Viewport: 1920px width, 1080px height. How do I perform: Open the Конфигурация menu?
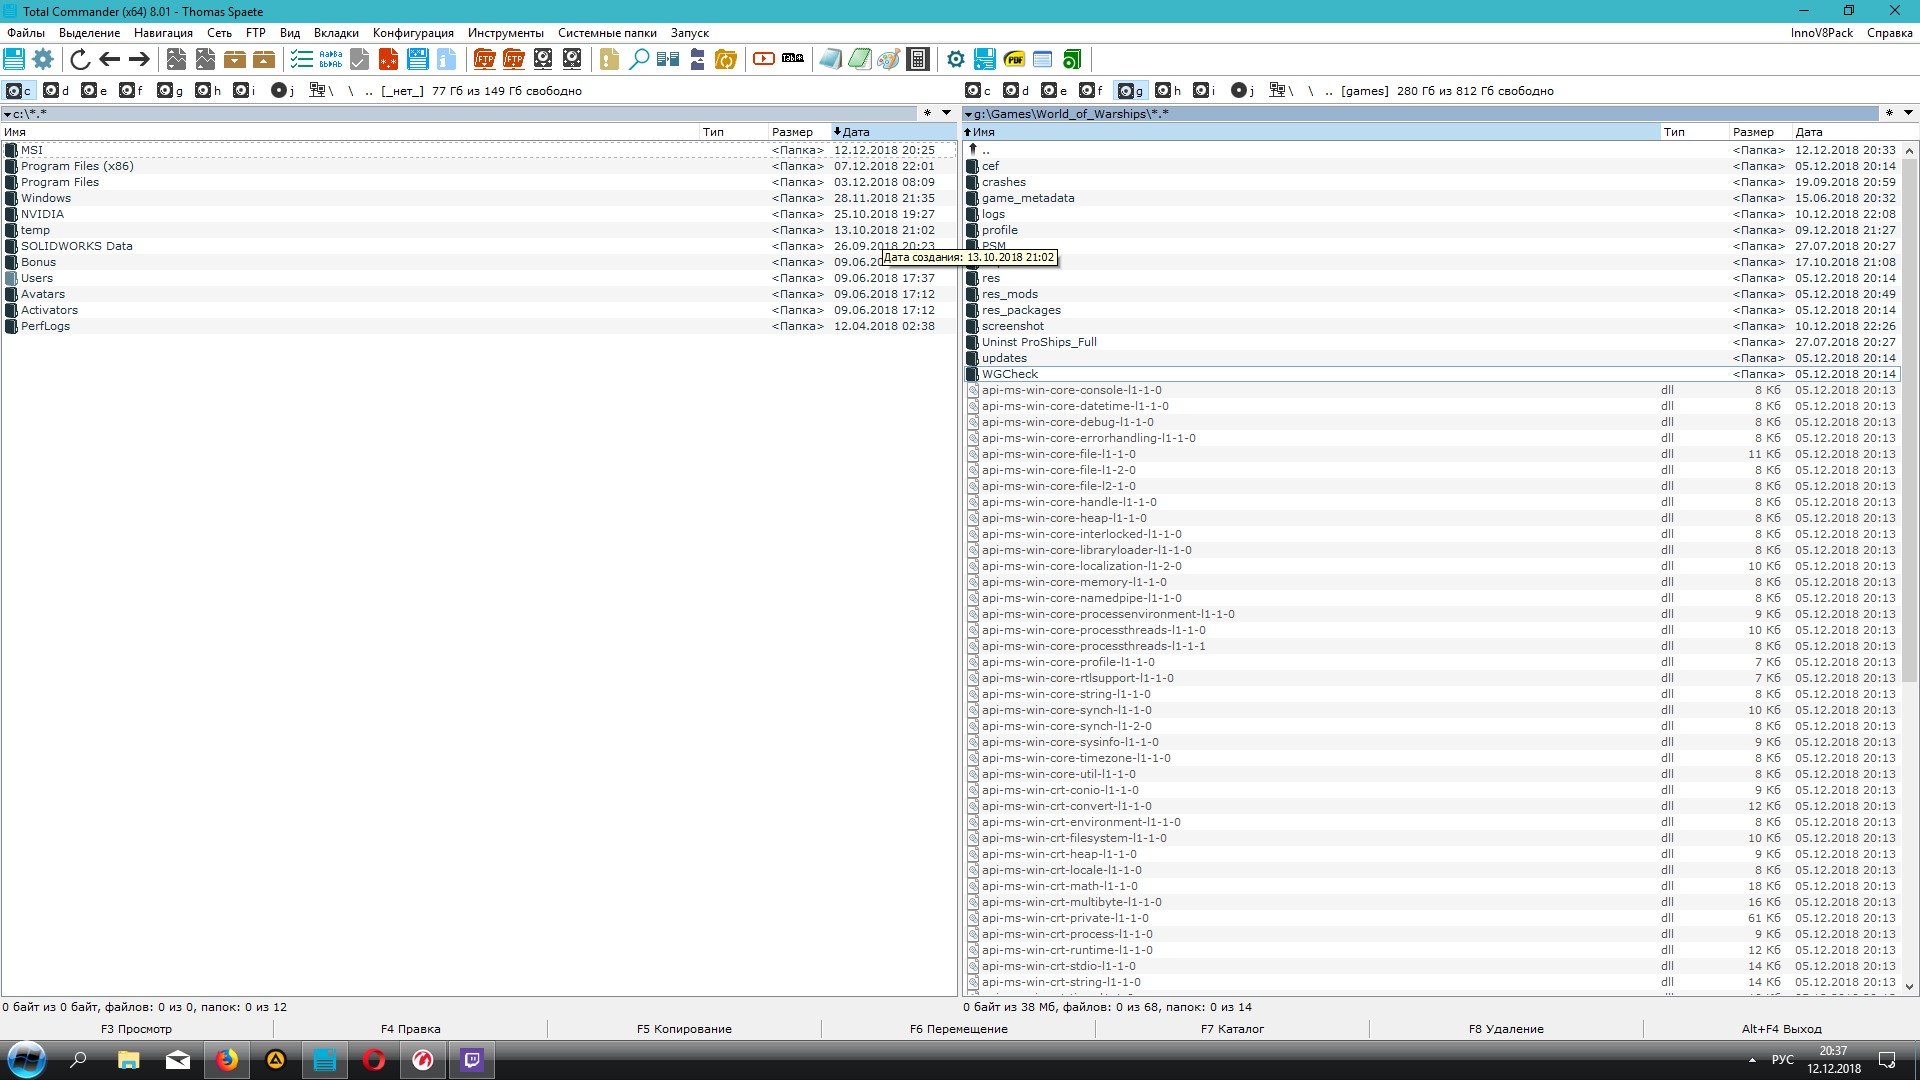point(413,33)
